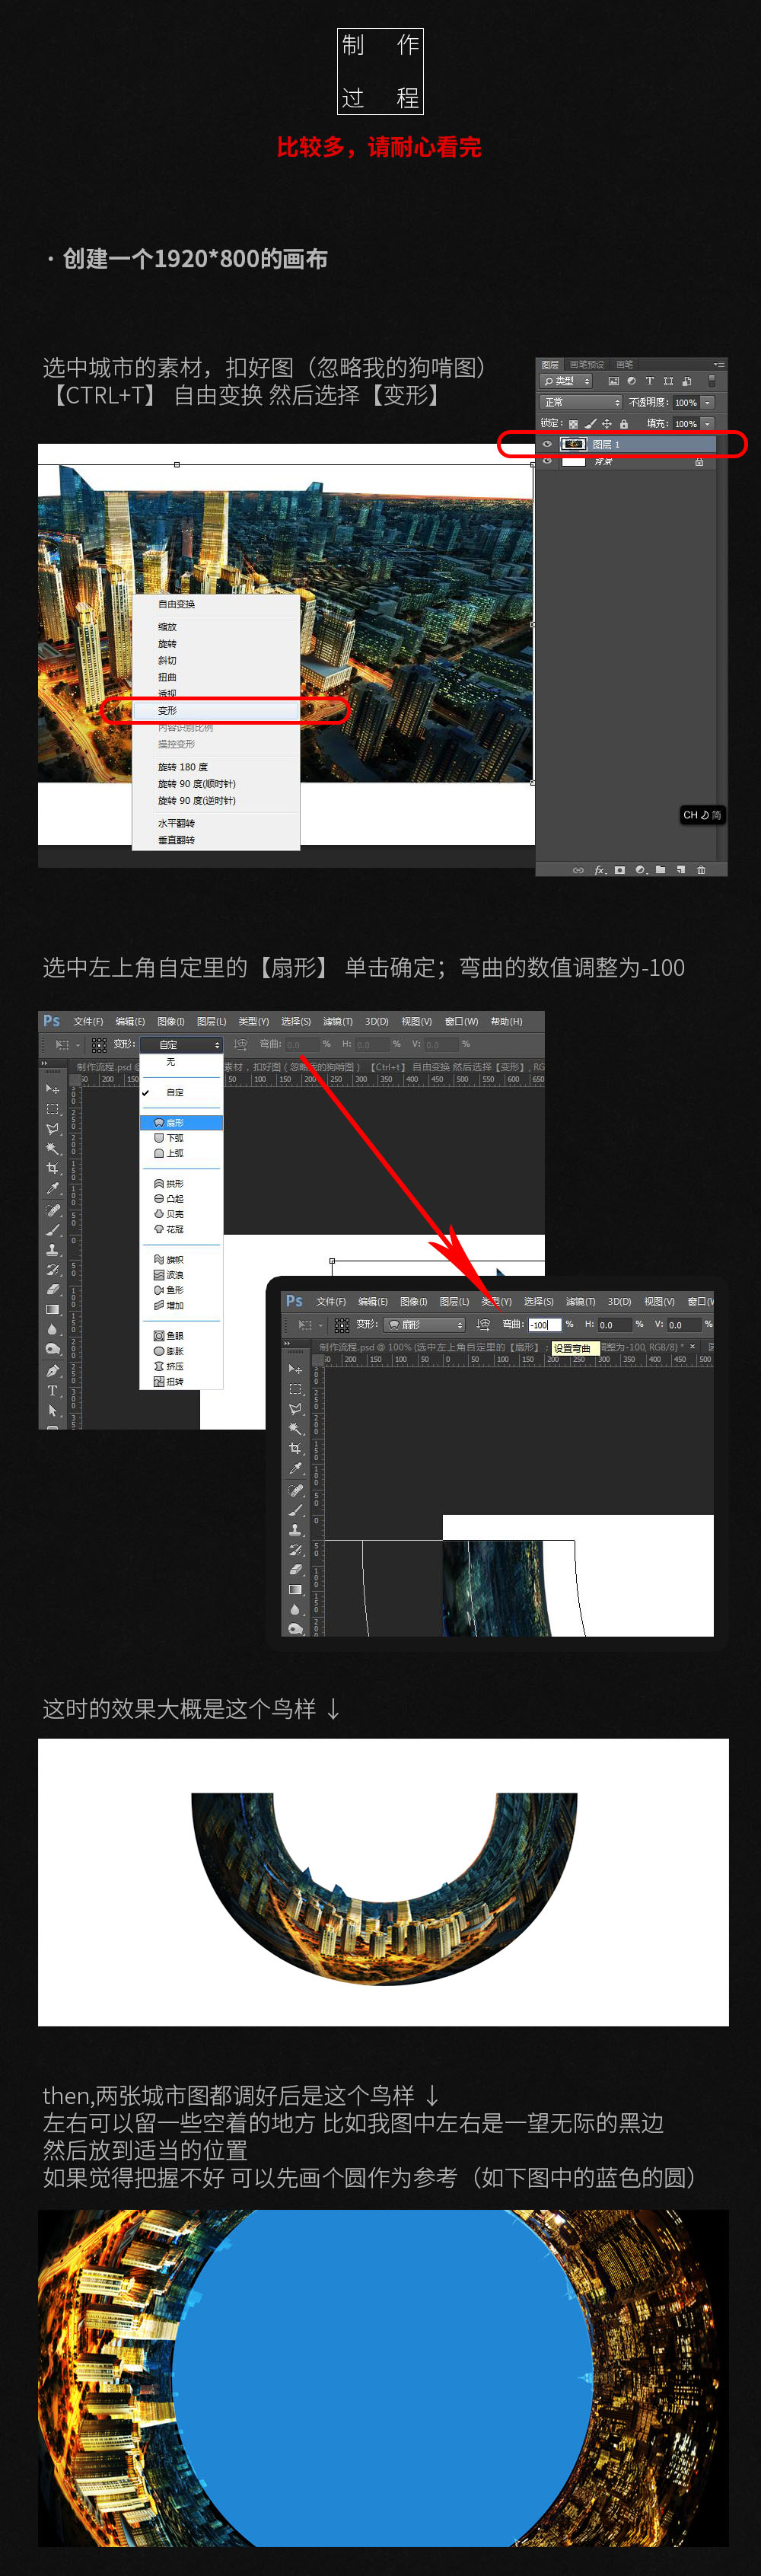Screen dimensions: 761x2576
Task: Select 扇形 in the warp style list
Action: 181,1123
